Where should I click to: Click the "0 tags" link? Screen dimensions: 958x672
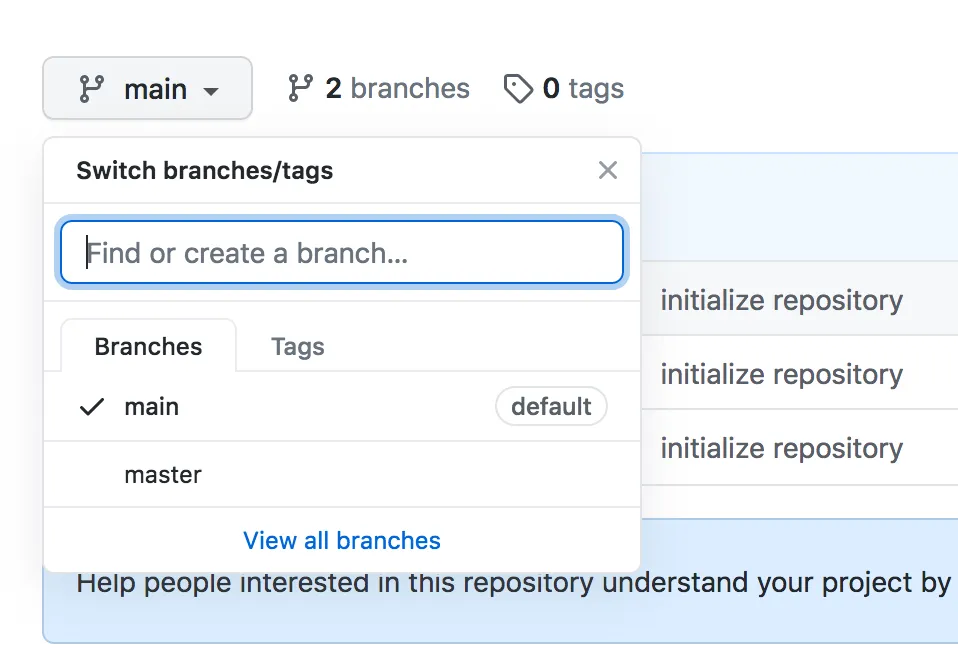point(562,88)
